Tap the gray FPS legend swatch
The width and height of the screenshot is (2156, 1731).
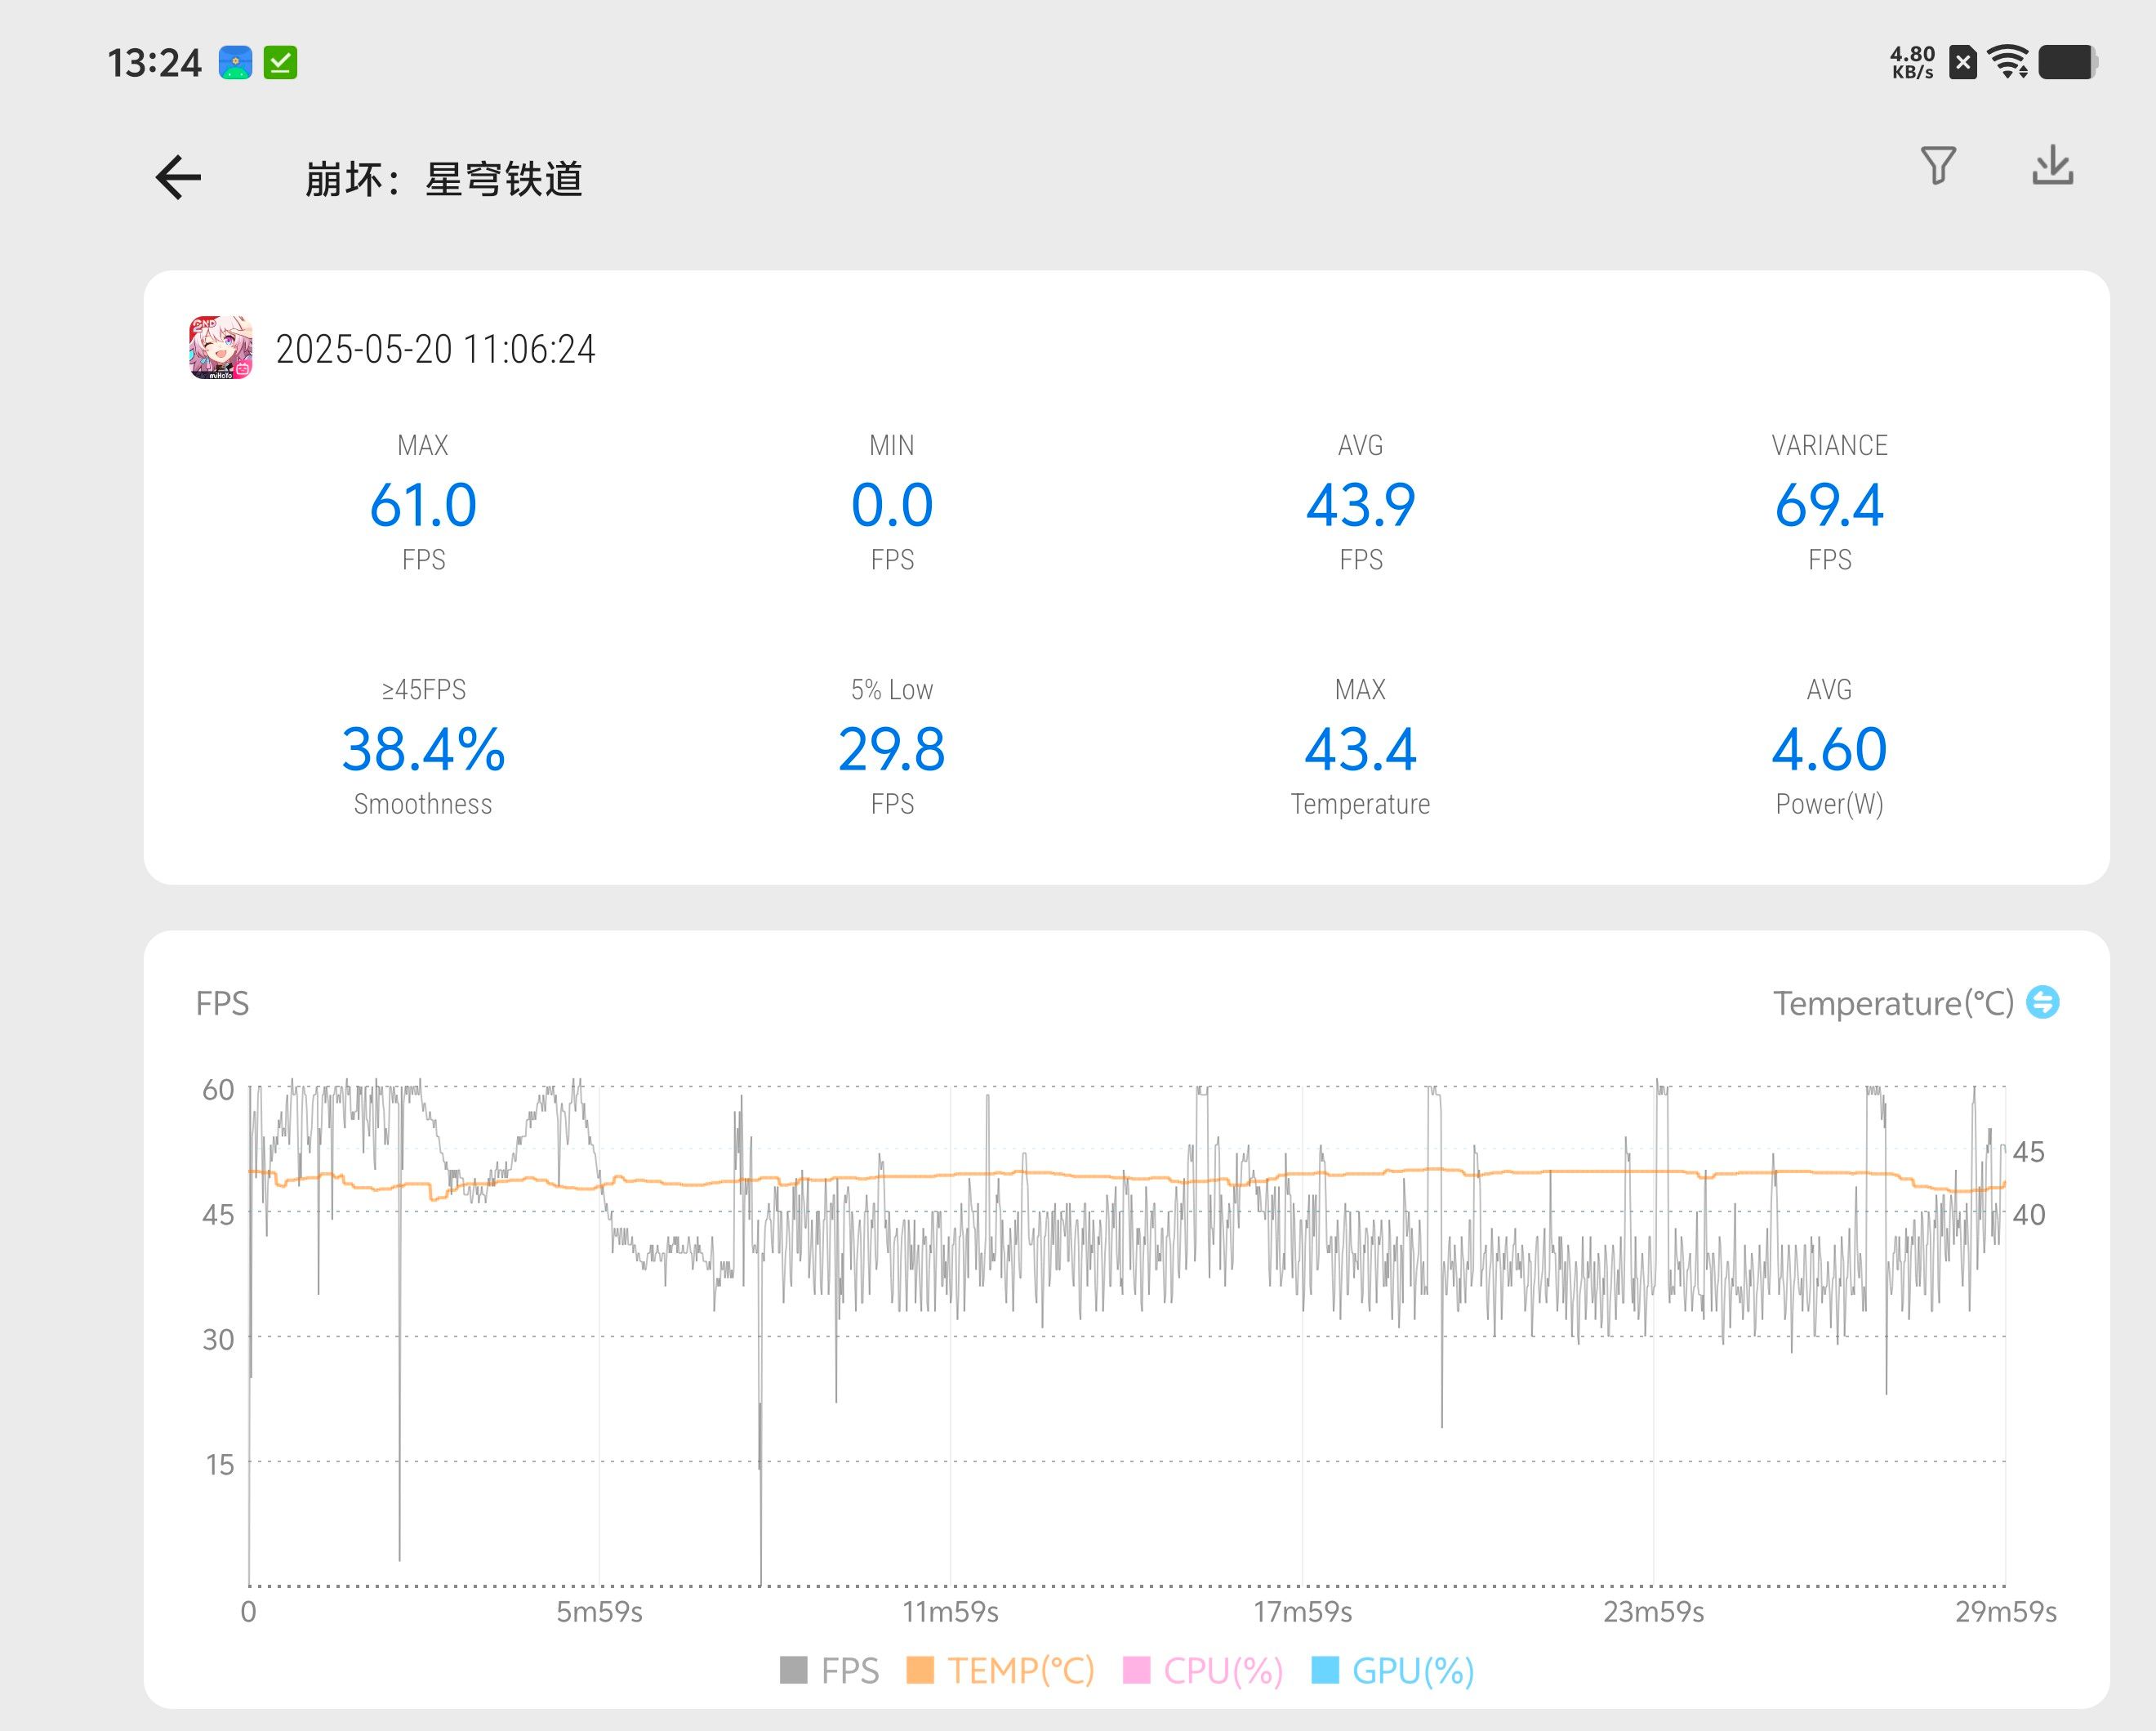(793, 1670)
